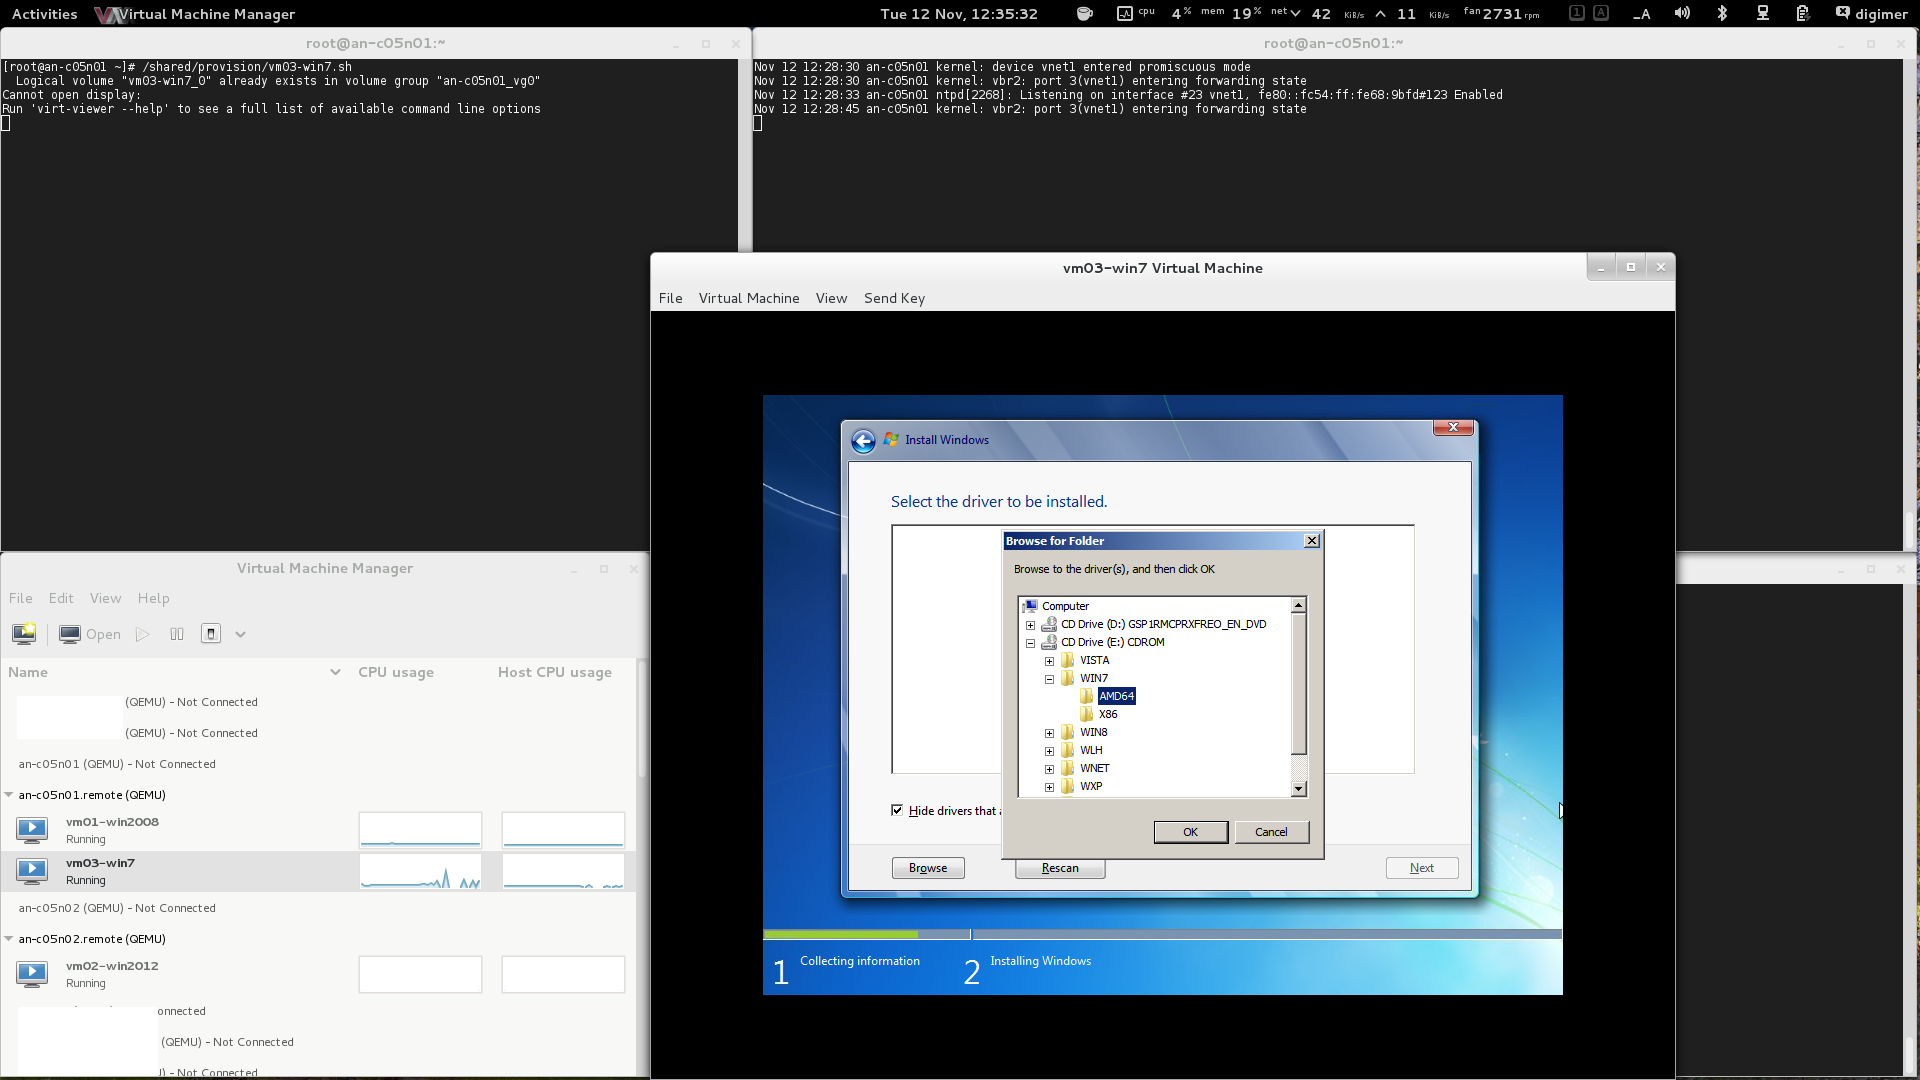Viewport: 1920px width, 1080px height.
Task: Click the VISTA folder icon
Action: point(1068,660)
